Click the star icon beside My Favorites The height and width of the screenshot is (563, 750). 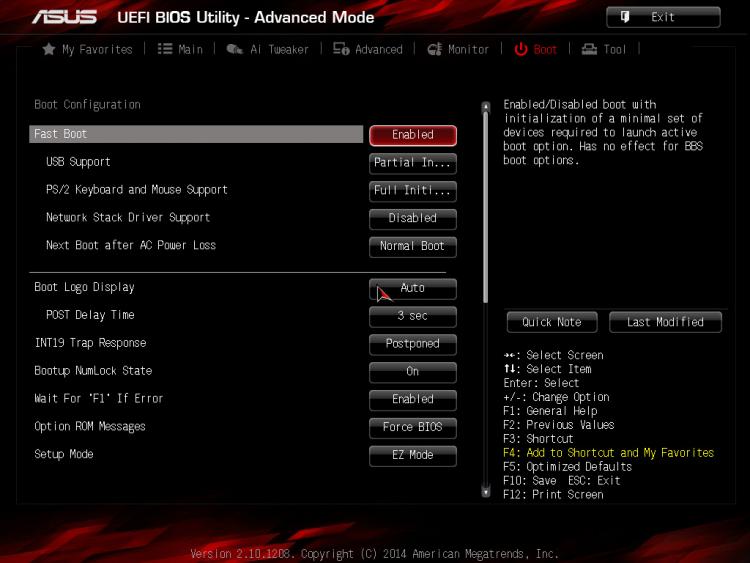point(49,49)
